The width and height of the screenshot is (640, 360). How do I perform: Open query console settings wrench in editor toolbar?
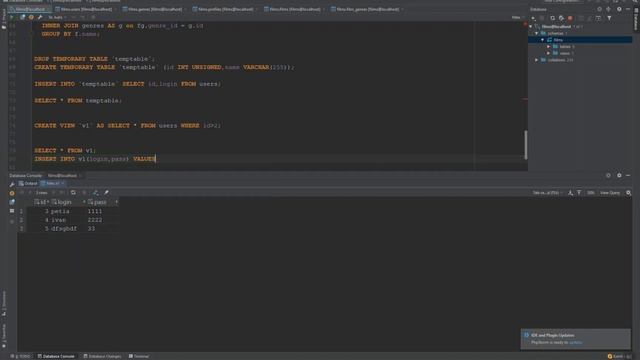click(40, 18)
